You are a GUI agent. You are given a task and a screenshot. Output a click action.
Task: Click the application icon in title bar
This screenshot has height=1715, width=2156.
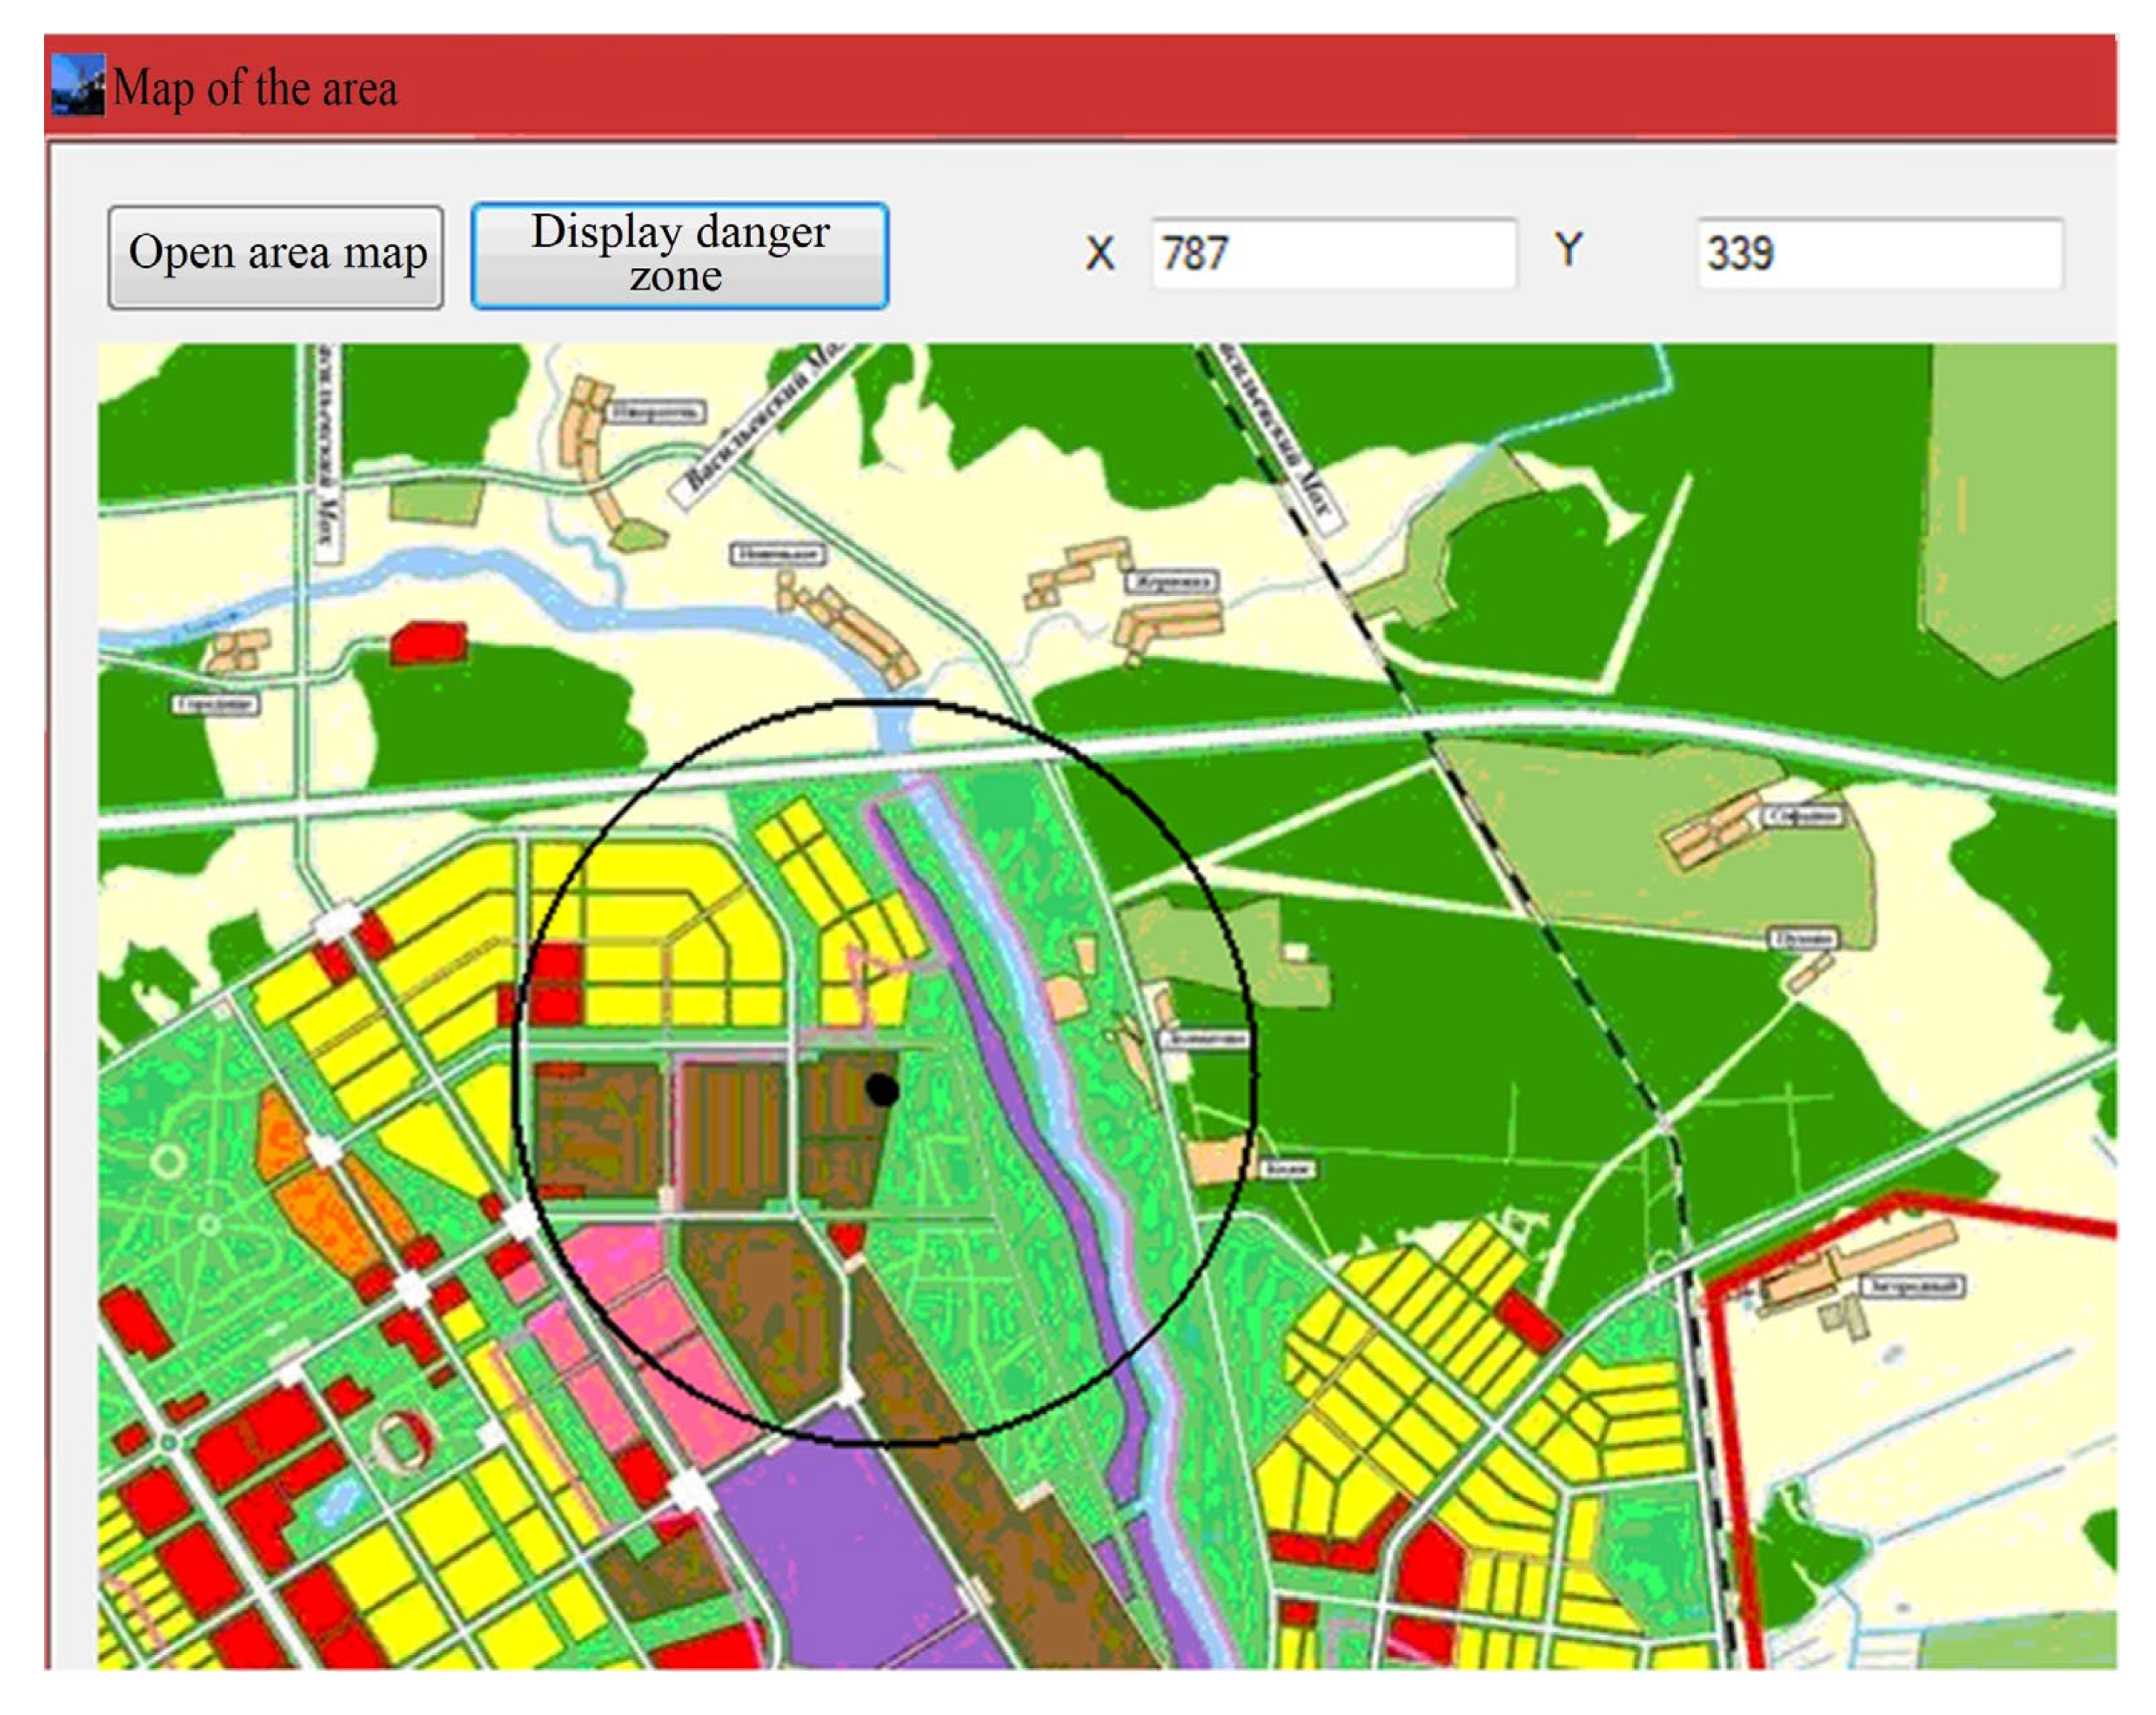point(78,86)
